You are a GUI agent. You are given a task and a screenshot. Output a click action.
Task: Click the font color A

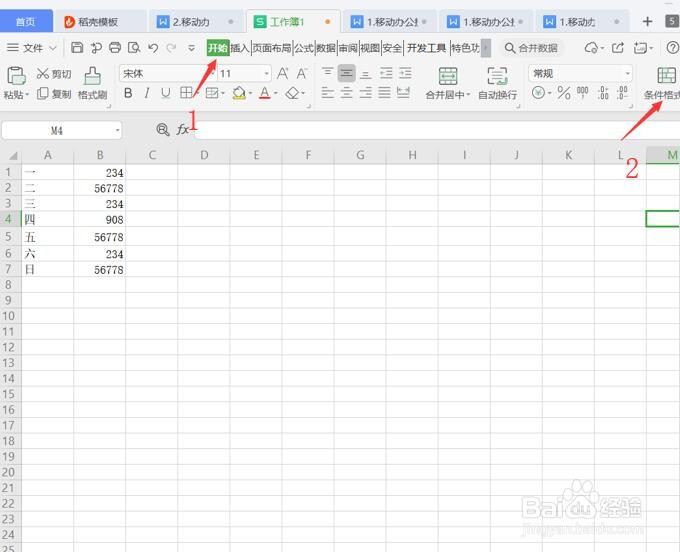[x=265, y=93]
